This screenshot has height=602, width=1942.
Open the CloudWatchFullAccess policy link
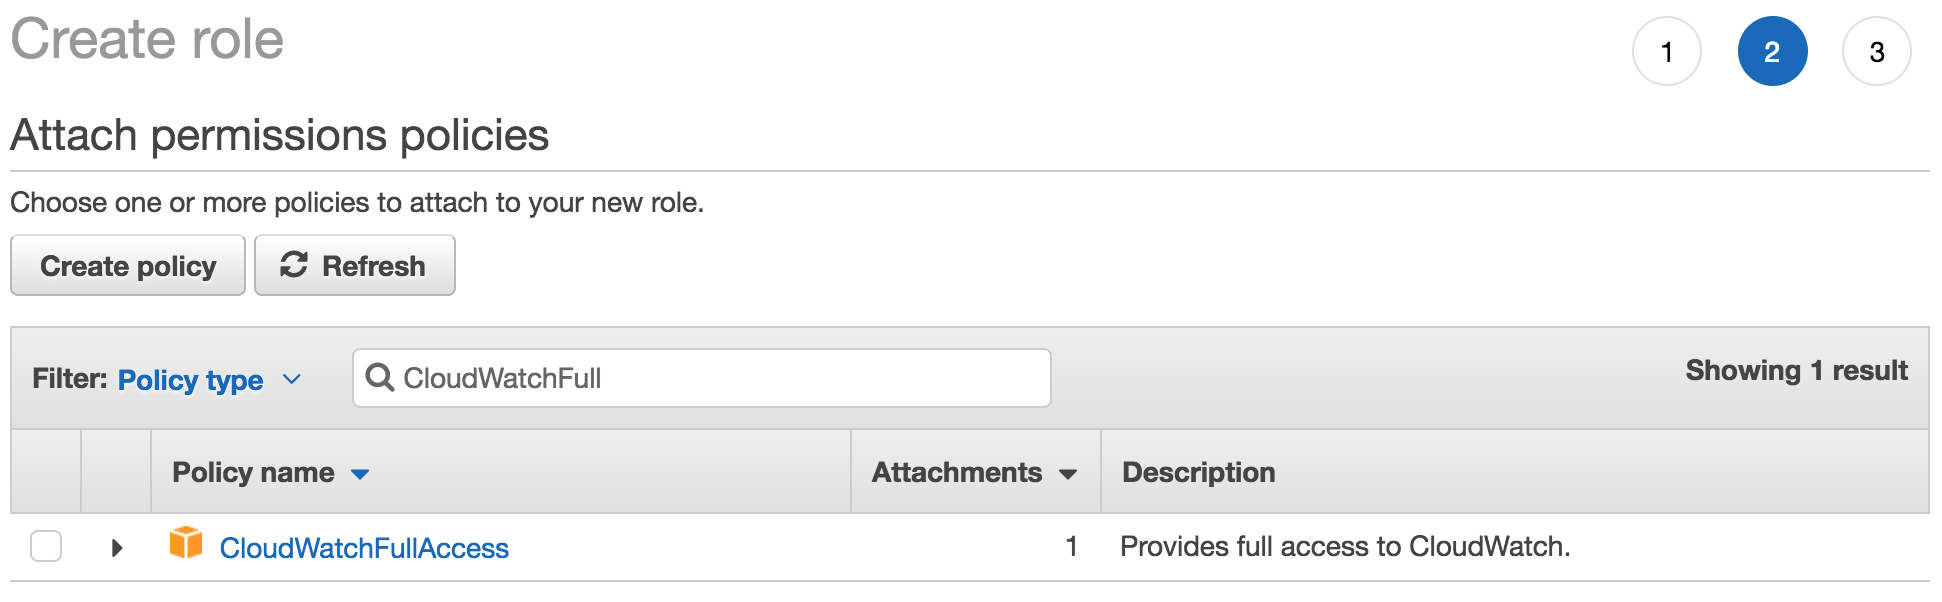pos(364,548)
